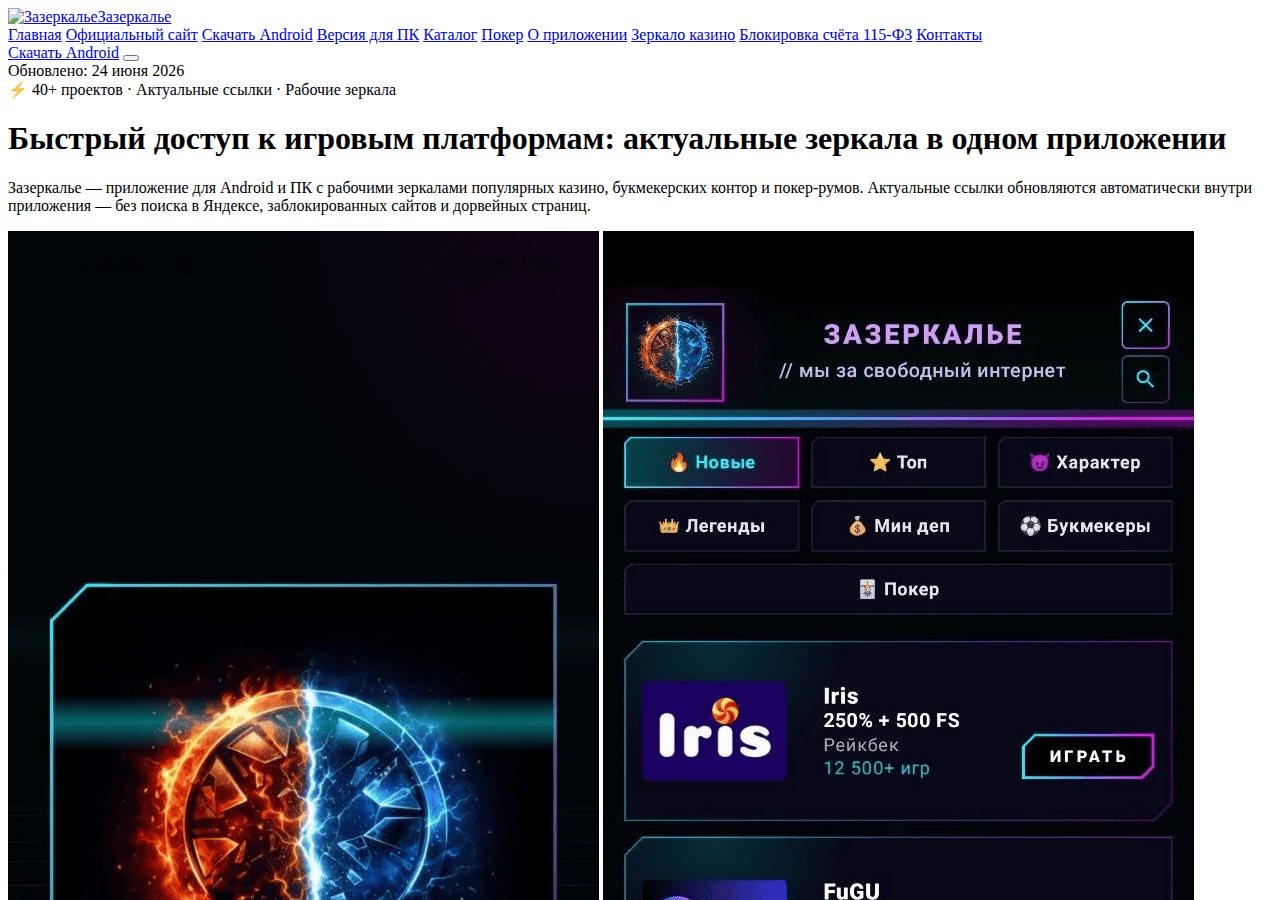1280x900 pixels.
Task: Toggle the small menu button beside Скачать Android
Action: pos(131,57)
